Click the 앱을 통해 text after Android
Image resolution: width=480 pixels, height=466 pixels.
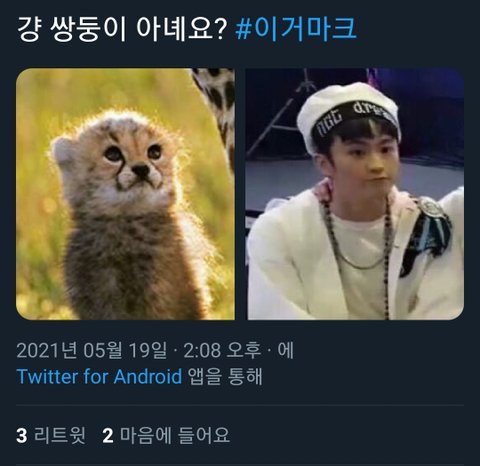click(225, 377)
